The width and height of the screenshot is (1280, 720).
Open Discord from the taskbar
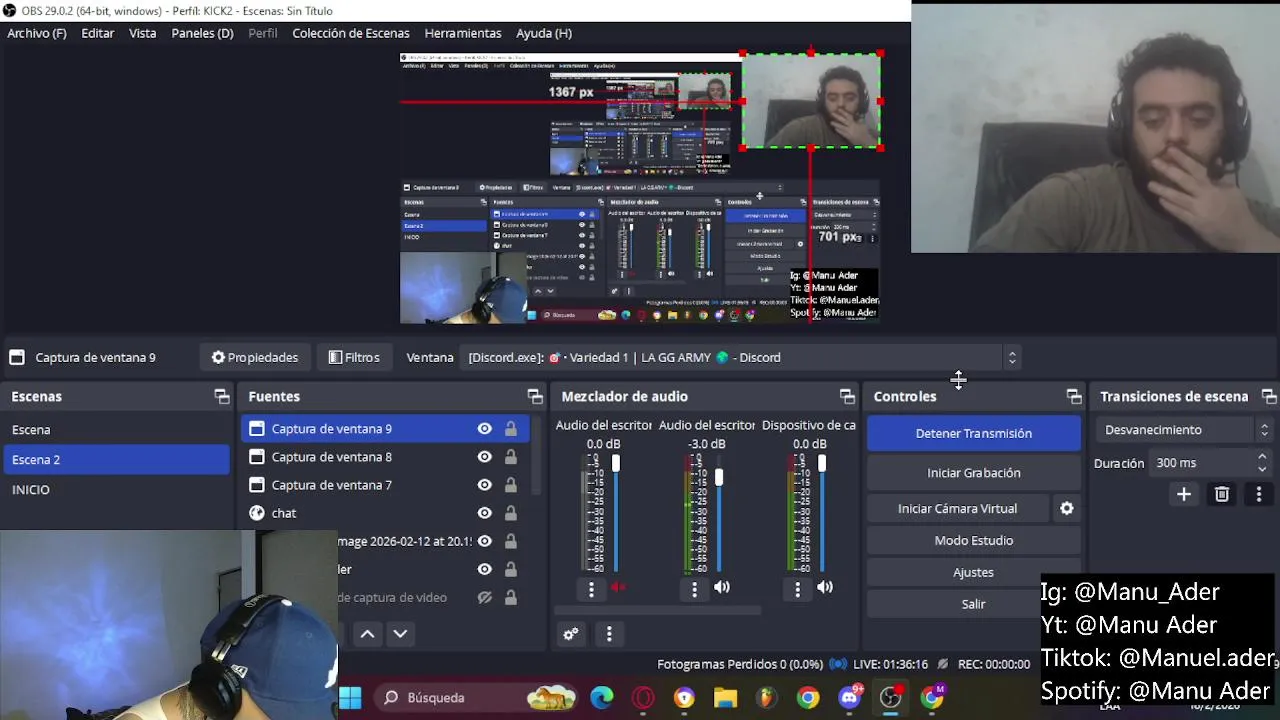tap(850, 697)
